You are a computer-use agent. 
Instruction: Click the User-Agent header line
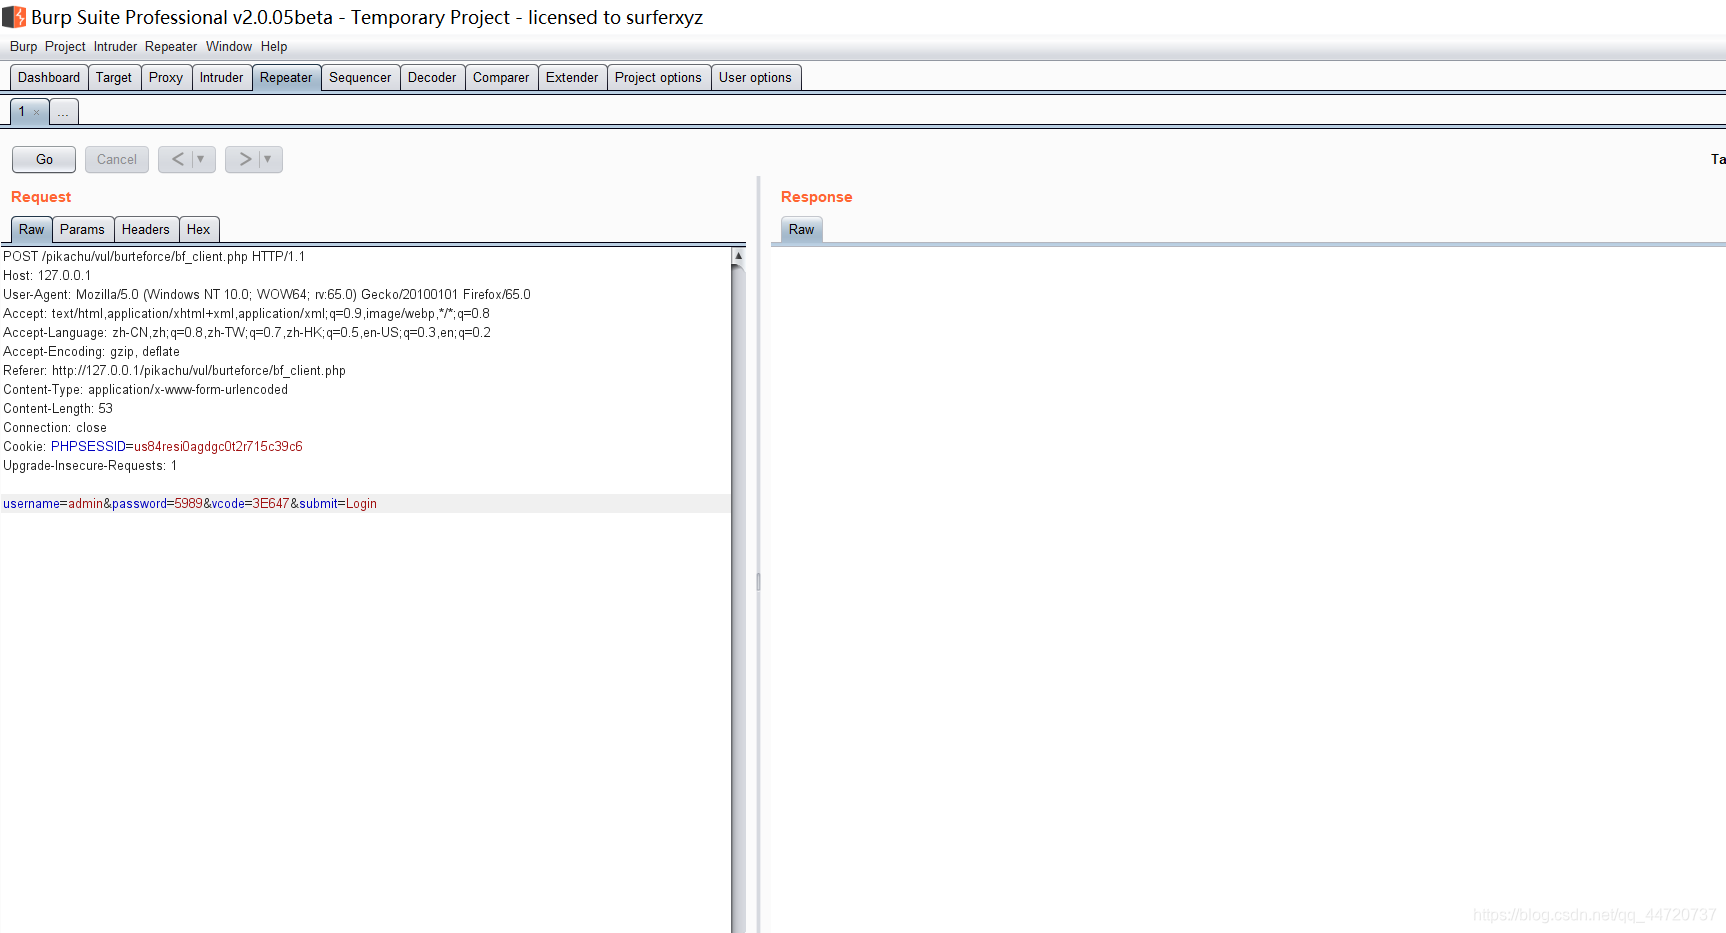tap(267, 294)
